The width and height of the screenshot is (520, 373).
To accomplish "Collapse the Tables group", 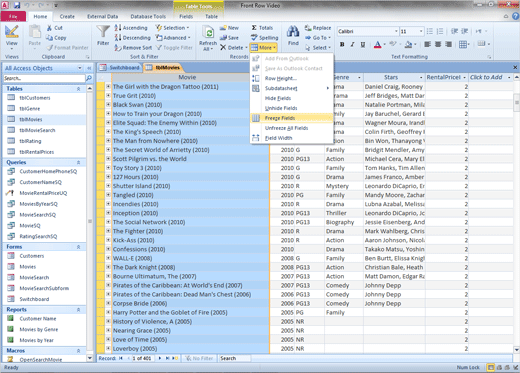I will tap(78, 89).
